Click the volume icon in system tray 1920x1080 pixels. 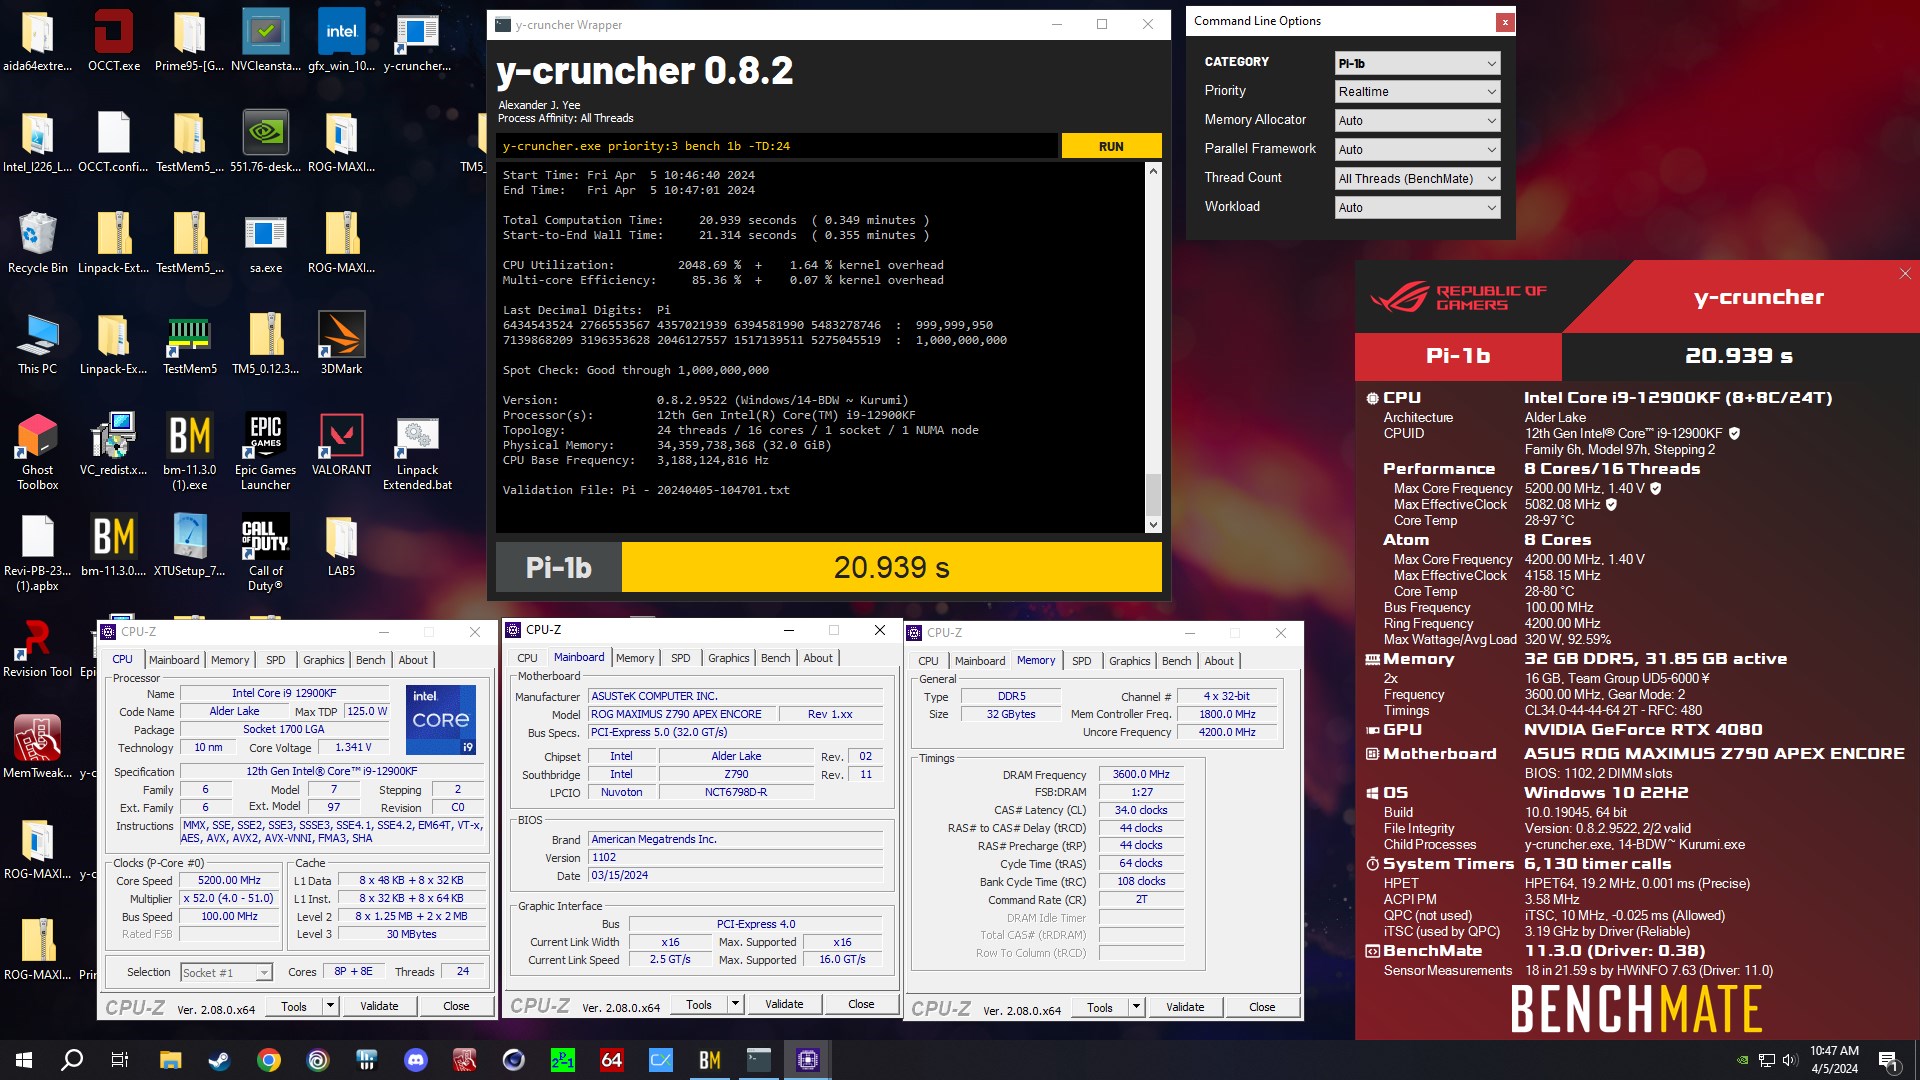[1790, 1060]
